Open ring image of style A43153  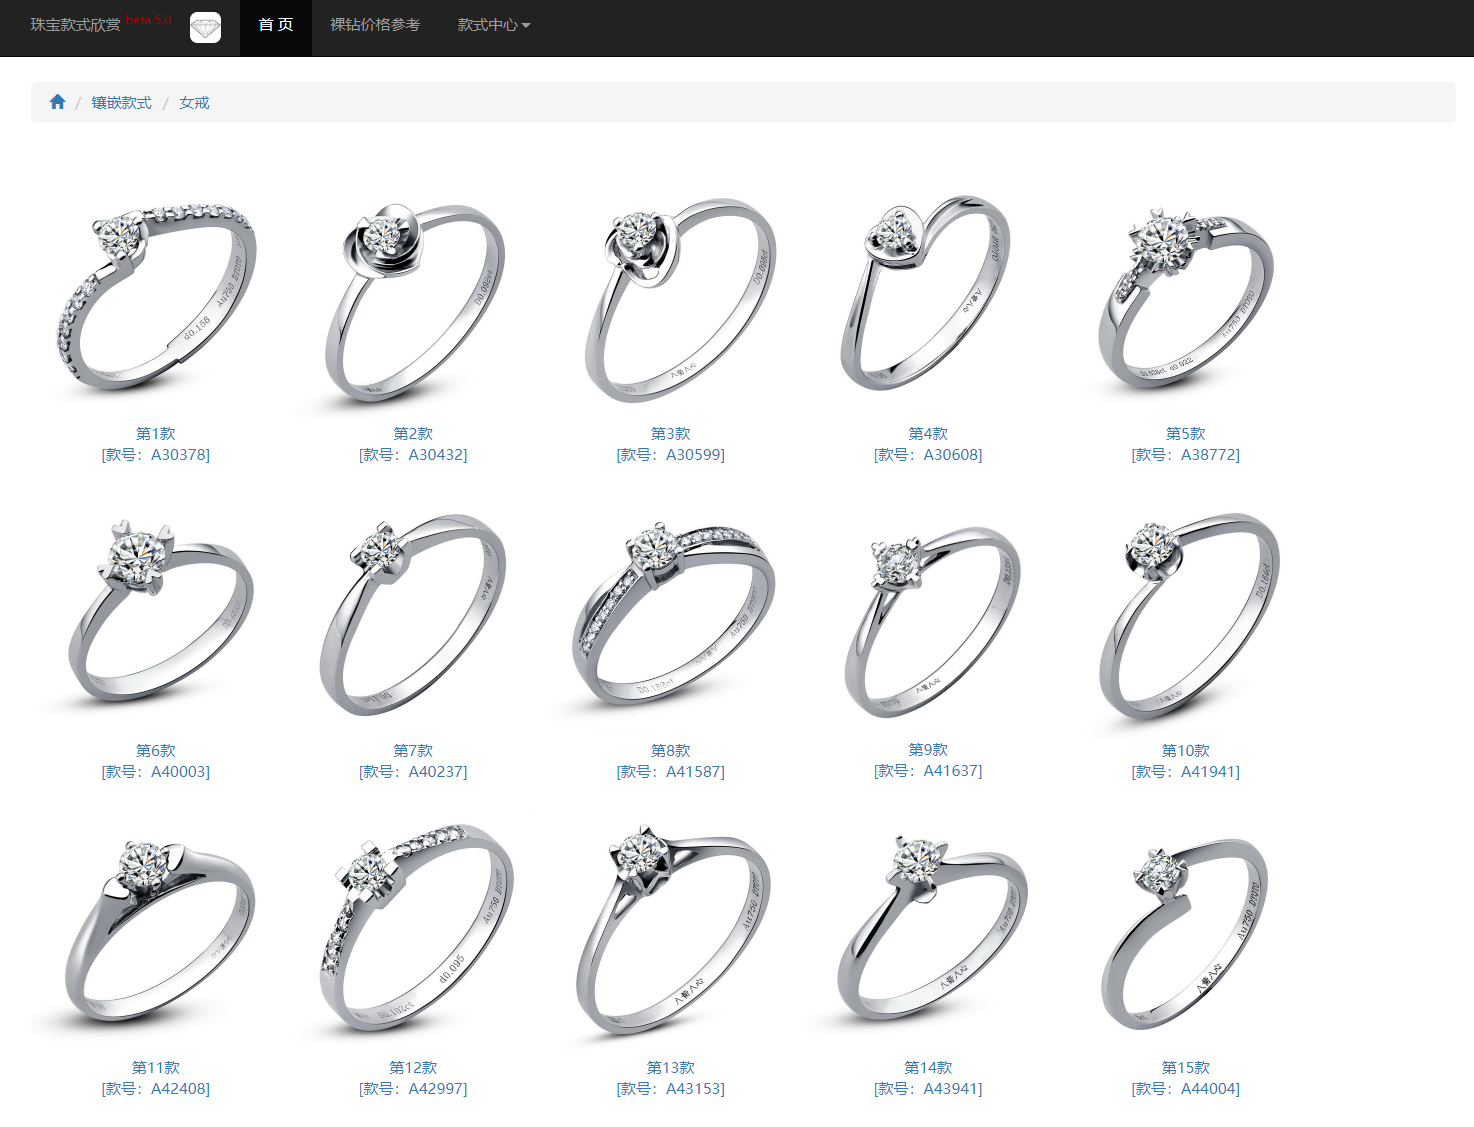click(671, 931)
